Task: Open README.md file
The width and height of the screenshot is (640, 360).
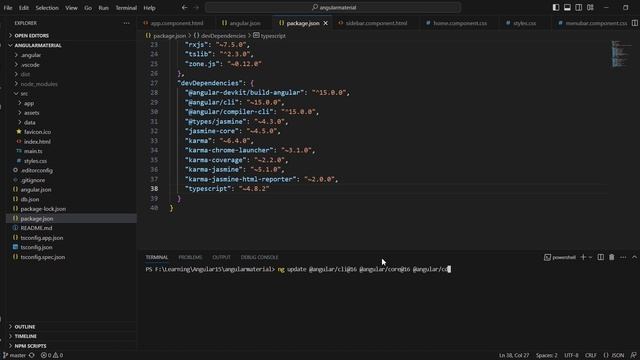Action: click(36, 228)
